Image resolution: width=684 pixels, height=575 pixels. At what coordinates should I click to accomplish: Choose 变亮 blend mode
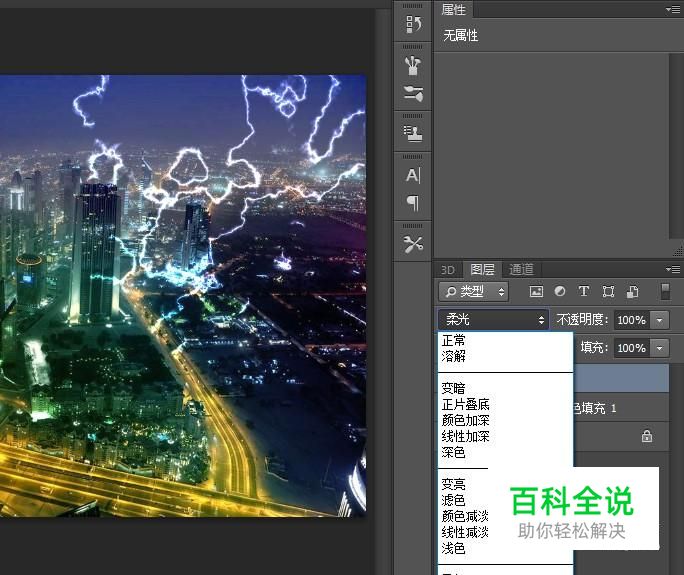click(453, 484)
